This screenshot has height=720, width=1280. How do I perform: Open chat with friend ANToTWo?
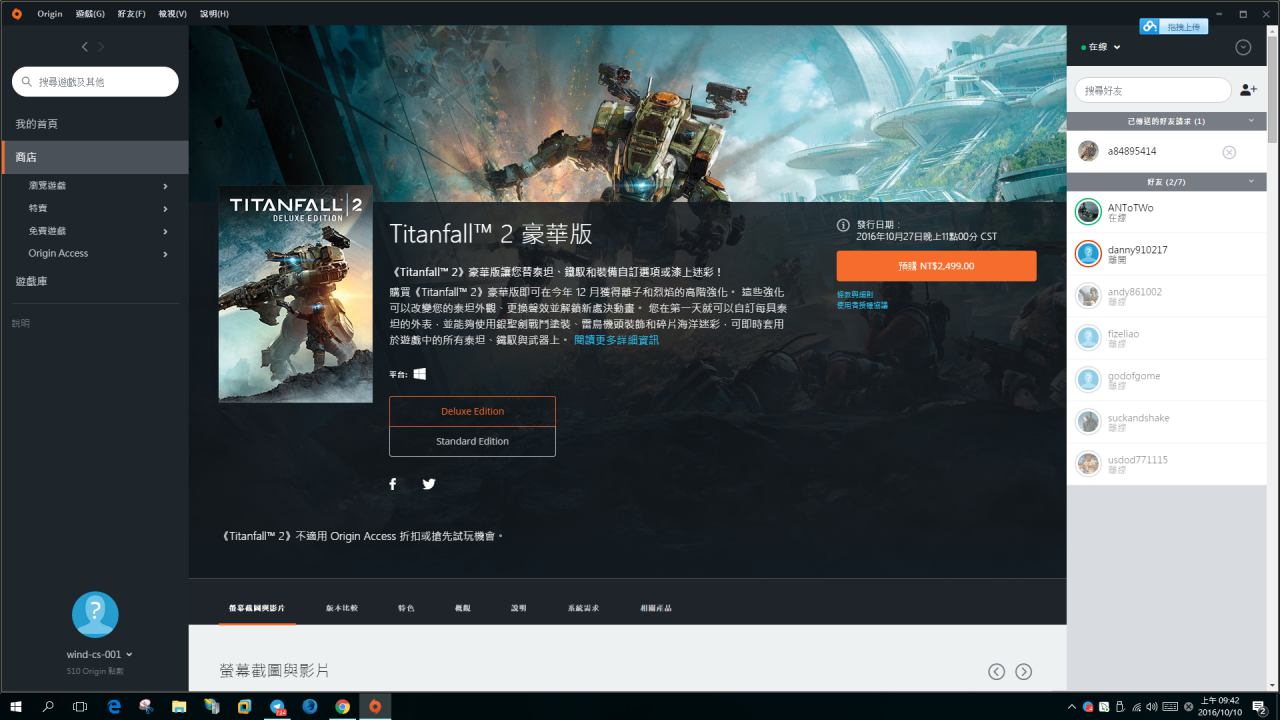click(x=1167, y=212)
